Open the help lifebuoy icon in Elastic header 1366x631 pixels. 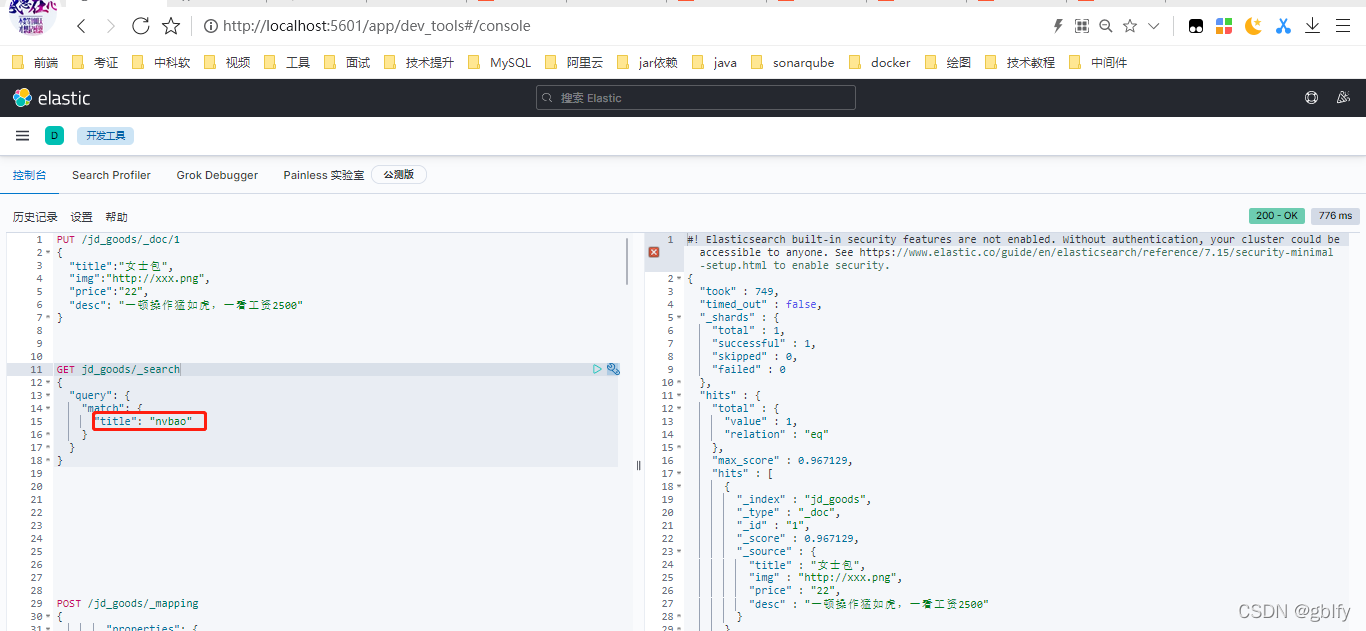tap(1312, 98)
